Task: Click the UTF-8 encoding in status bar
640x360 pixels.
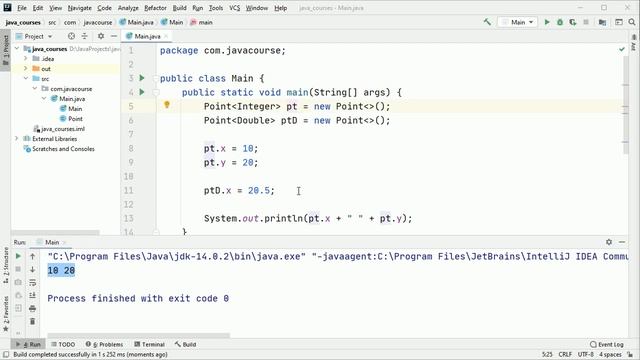Action: coord(586,354)
